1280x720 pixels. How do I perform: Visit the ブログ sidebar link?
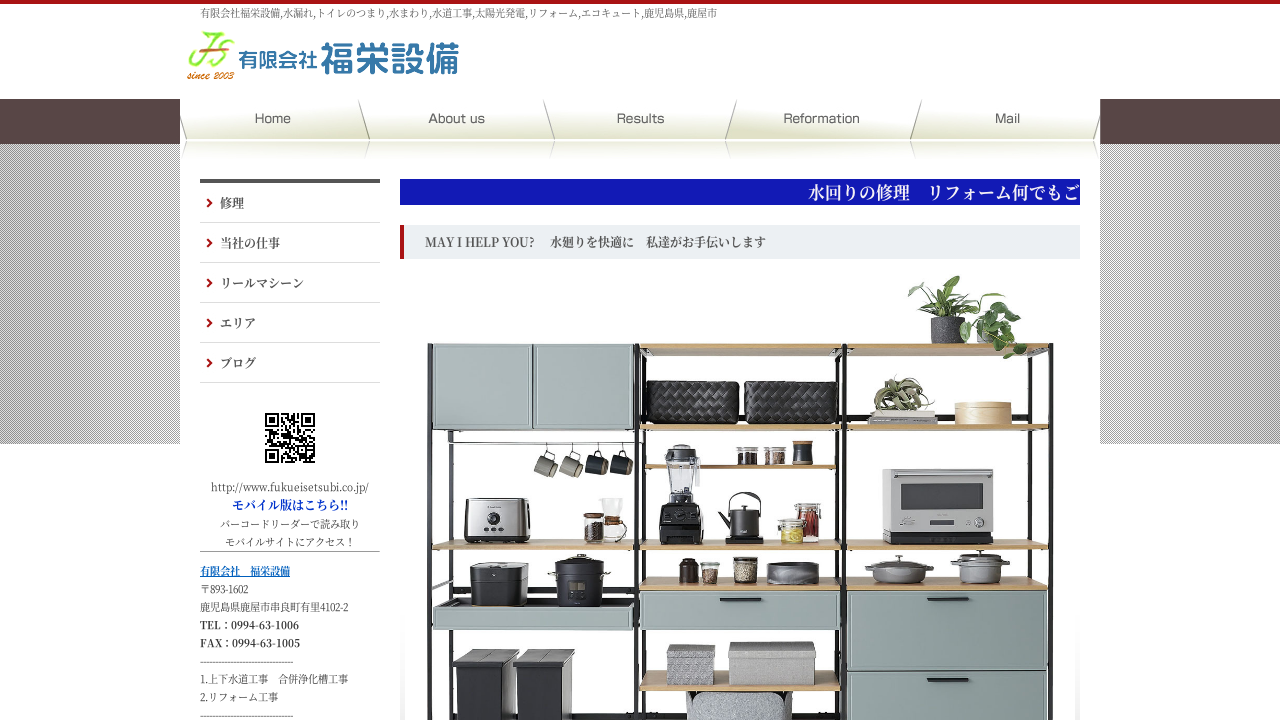tap(239, 363)
